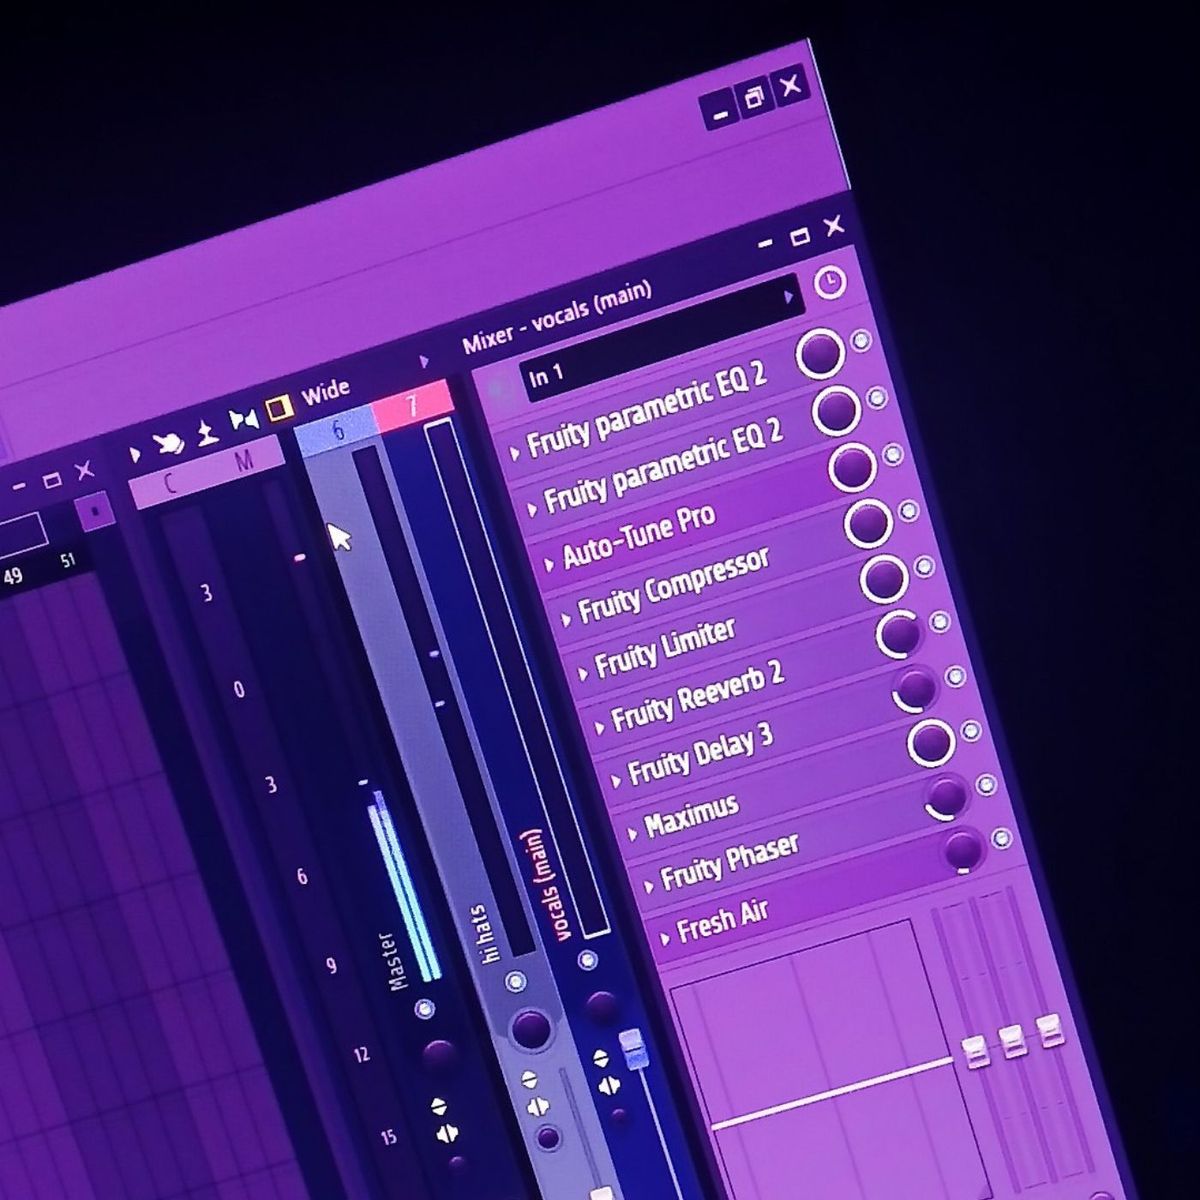Expand the Fruity Compressor slot arrow
Screen dimensions: 1200x1200
[x=566, y=620]
